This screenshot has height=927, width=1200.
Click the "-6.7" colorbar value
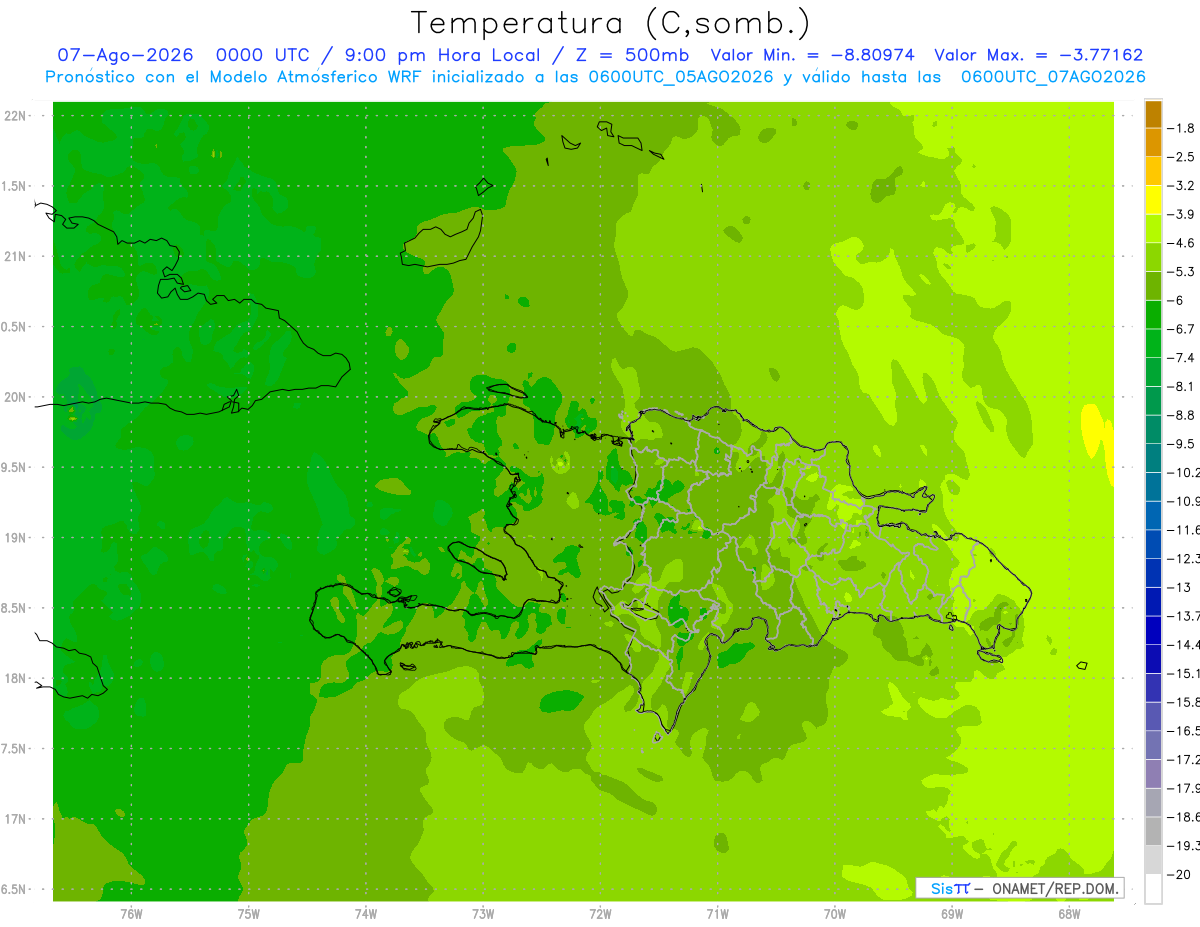point(1182,329)
